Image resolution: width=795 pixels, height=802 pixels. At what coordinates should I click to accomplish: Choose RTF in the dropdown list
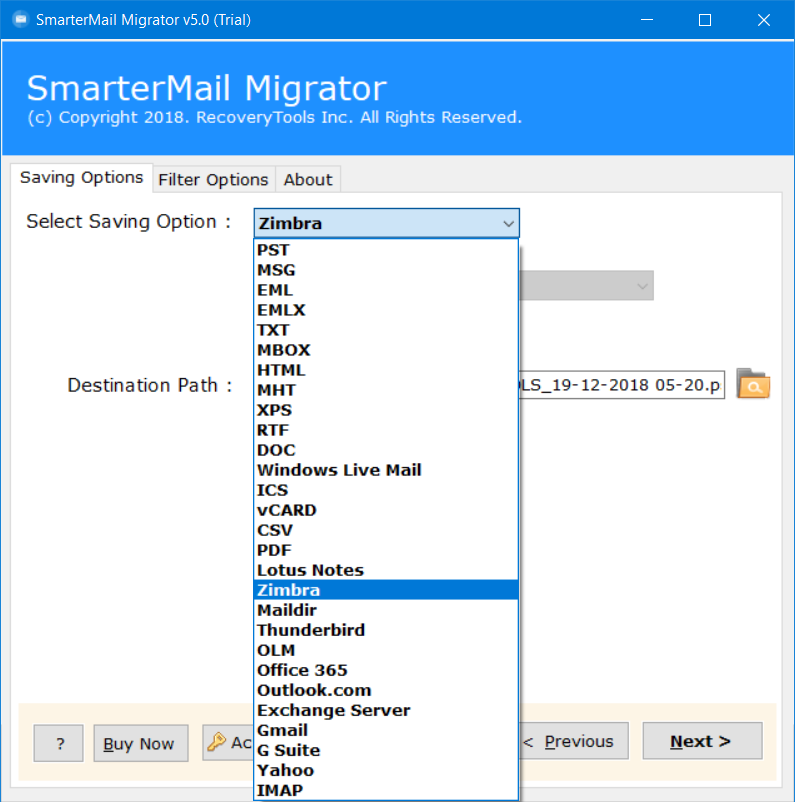(386, 430)
